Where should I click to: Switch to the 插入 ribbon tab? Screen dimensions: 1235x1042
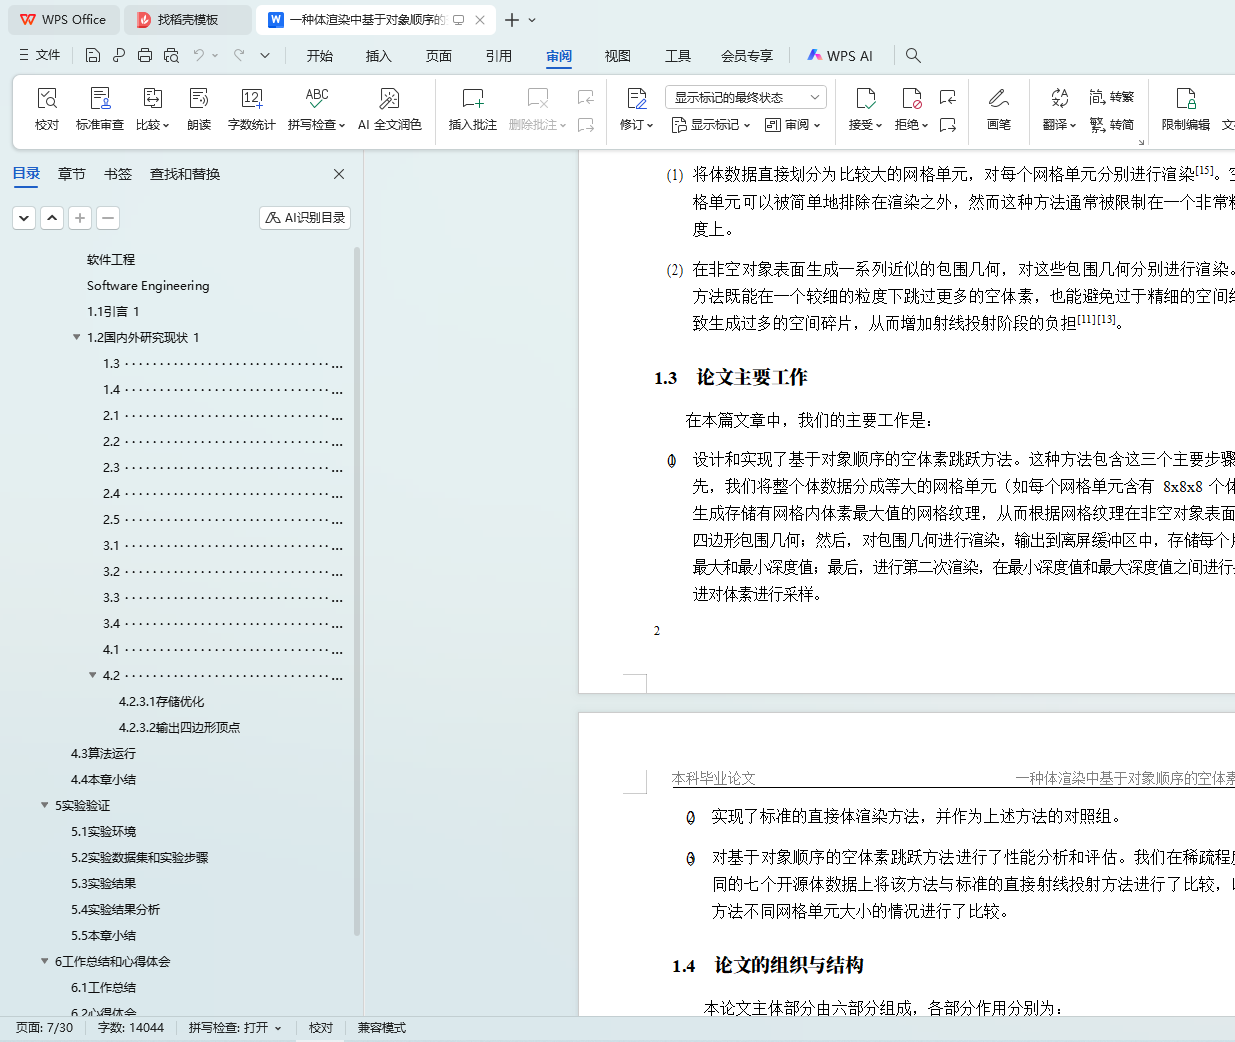pos(379,56)
